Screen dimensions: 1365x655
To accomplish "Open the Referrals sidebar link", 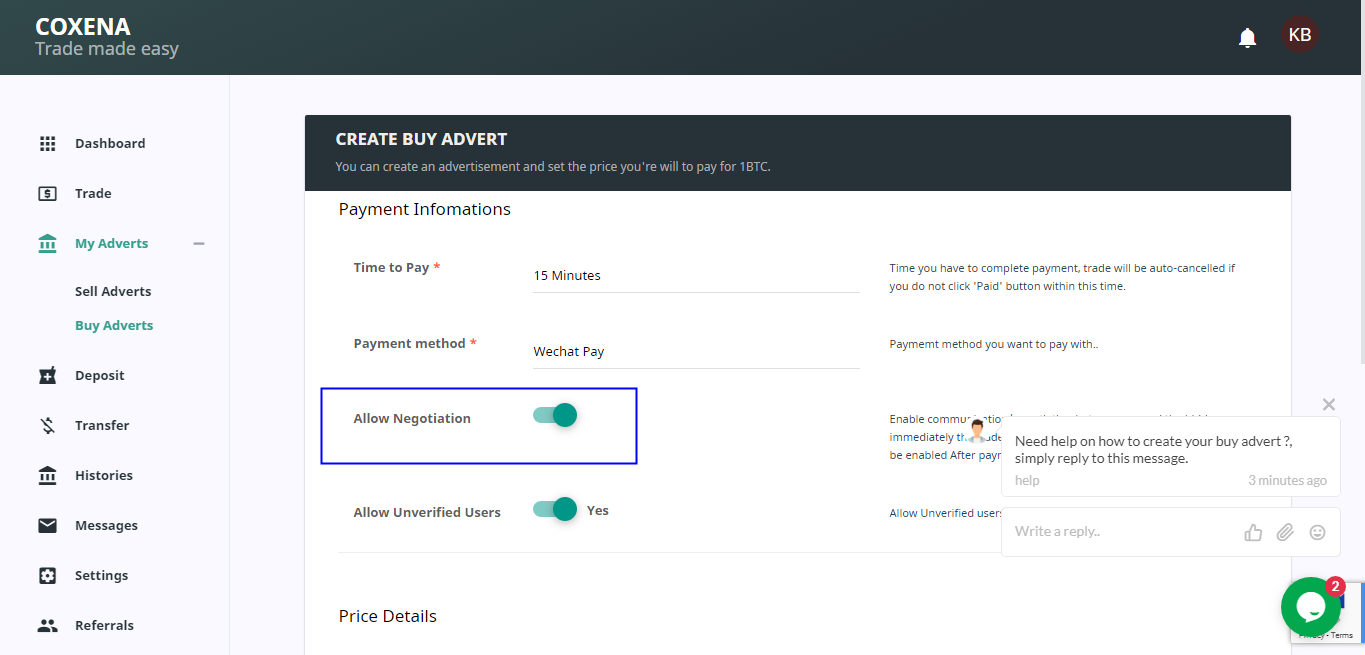I will [104, 626].
